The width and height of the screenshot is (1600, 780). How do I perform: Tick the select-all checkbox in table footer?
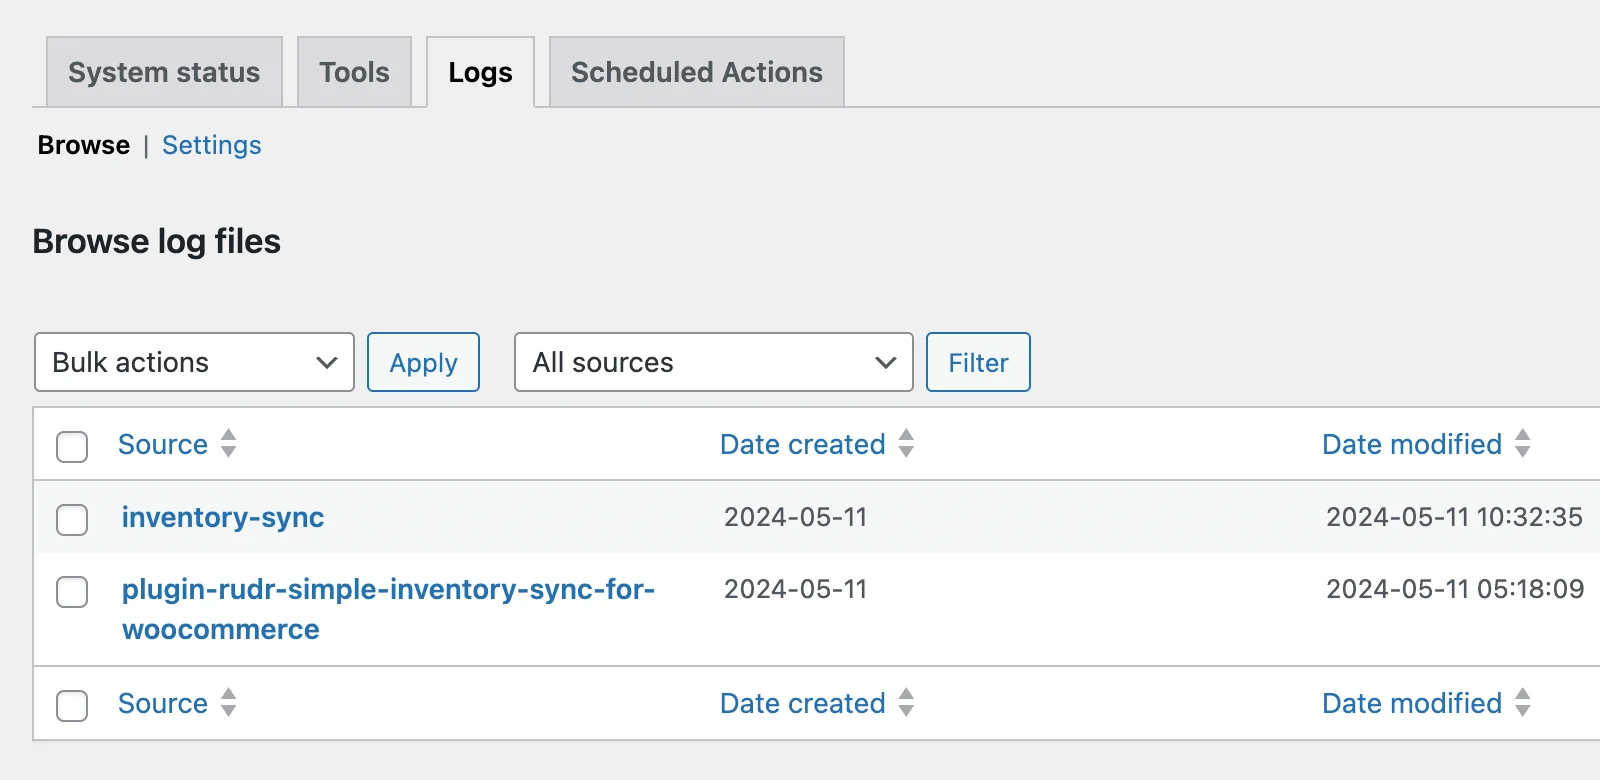pyautogui.click(x=72, y=705)
